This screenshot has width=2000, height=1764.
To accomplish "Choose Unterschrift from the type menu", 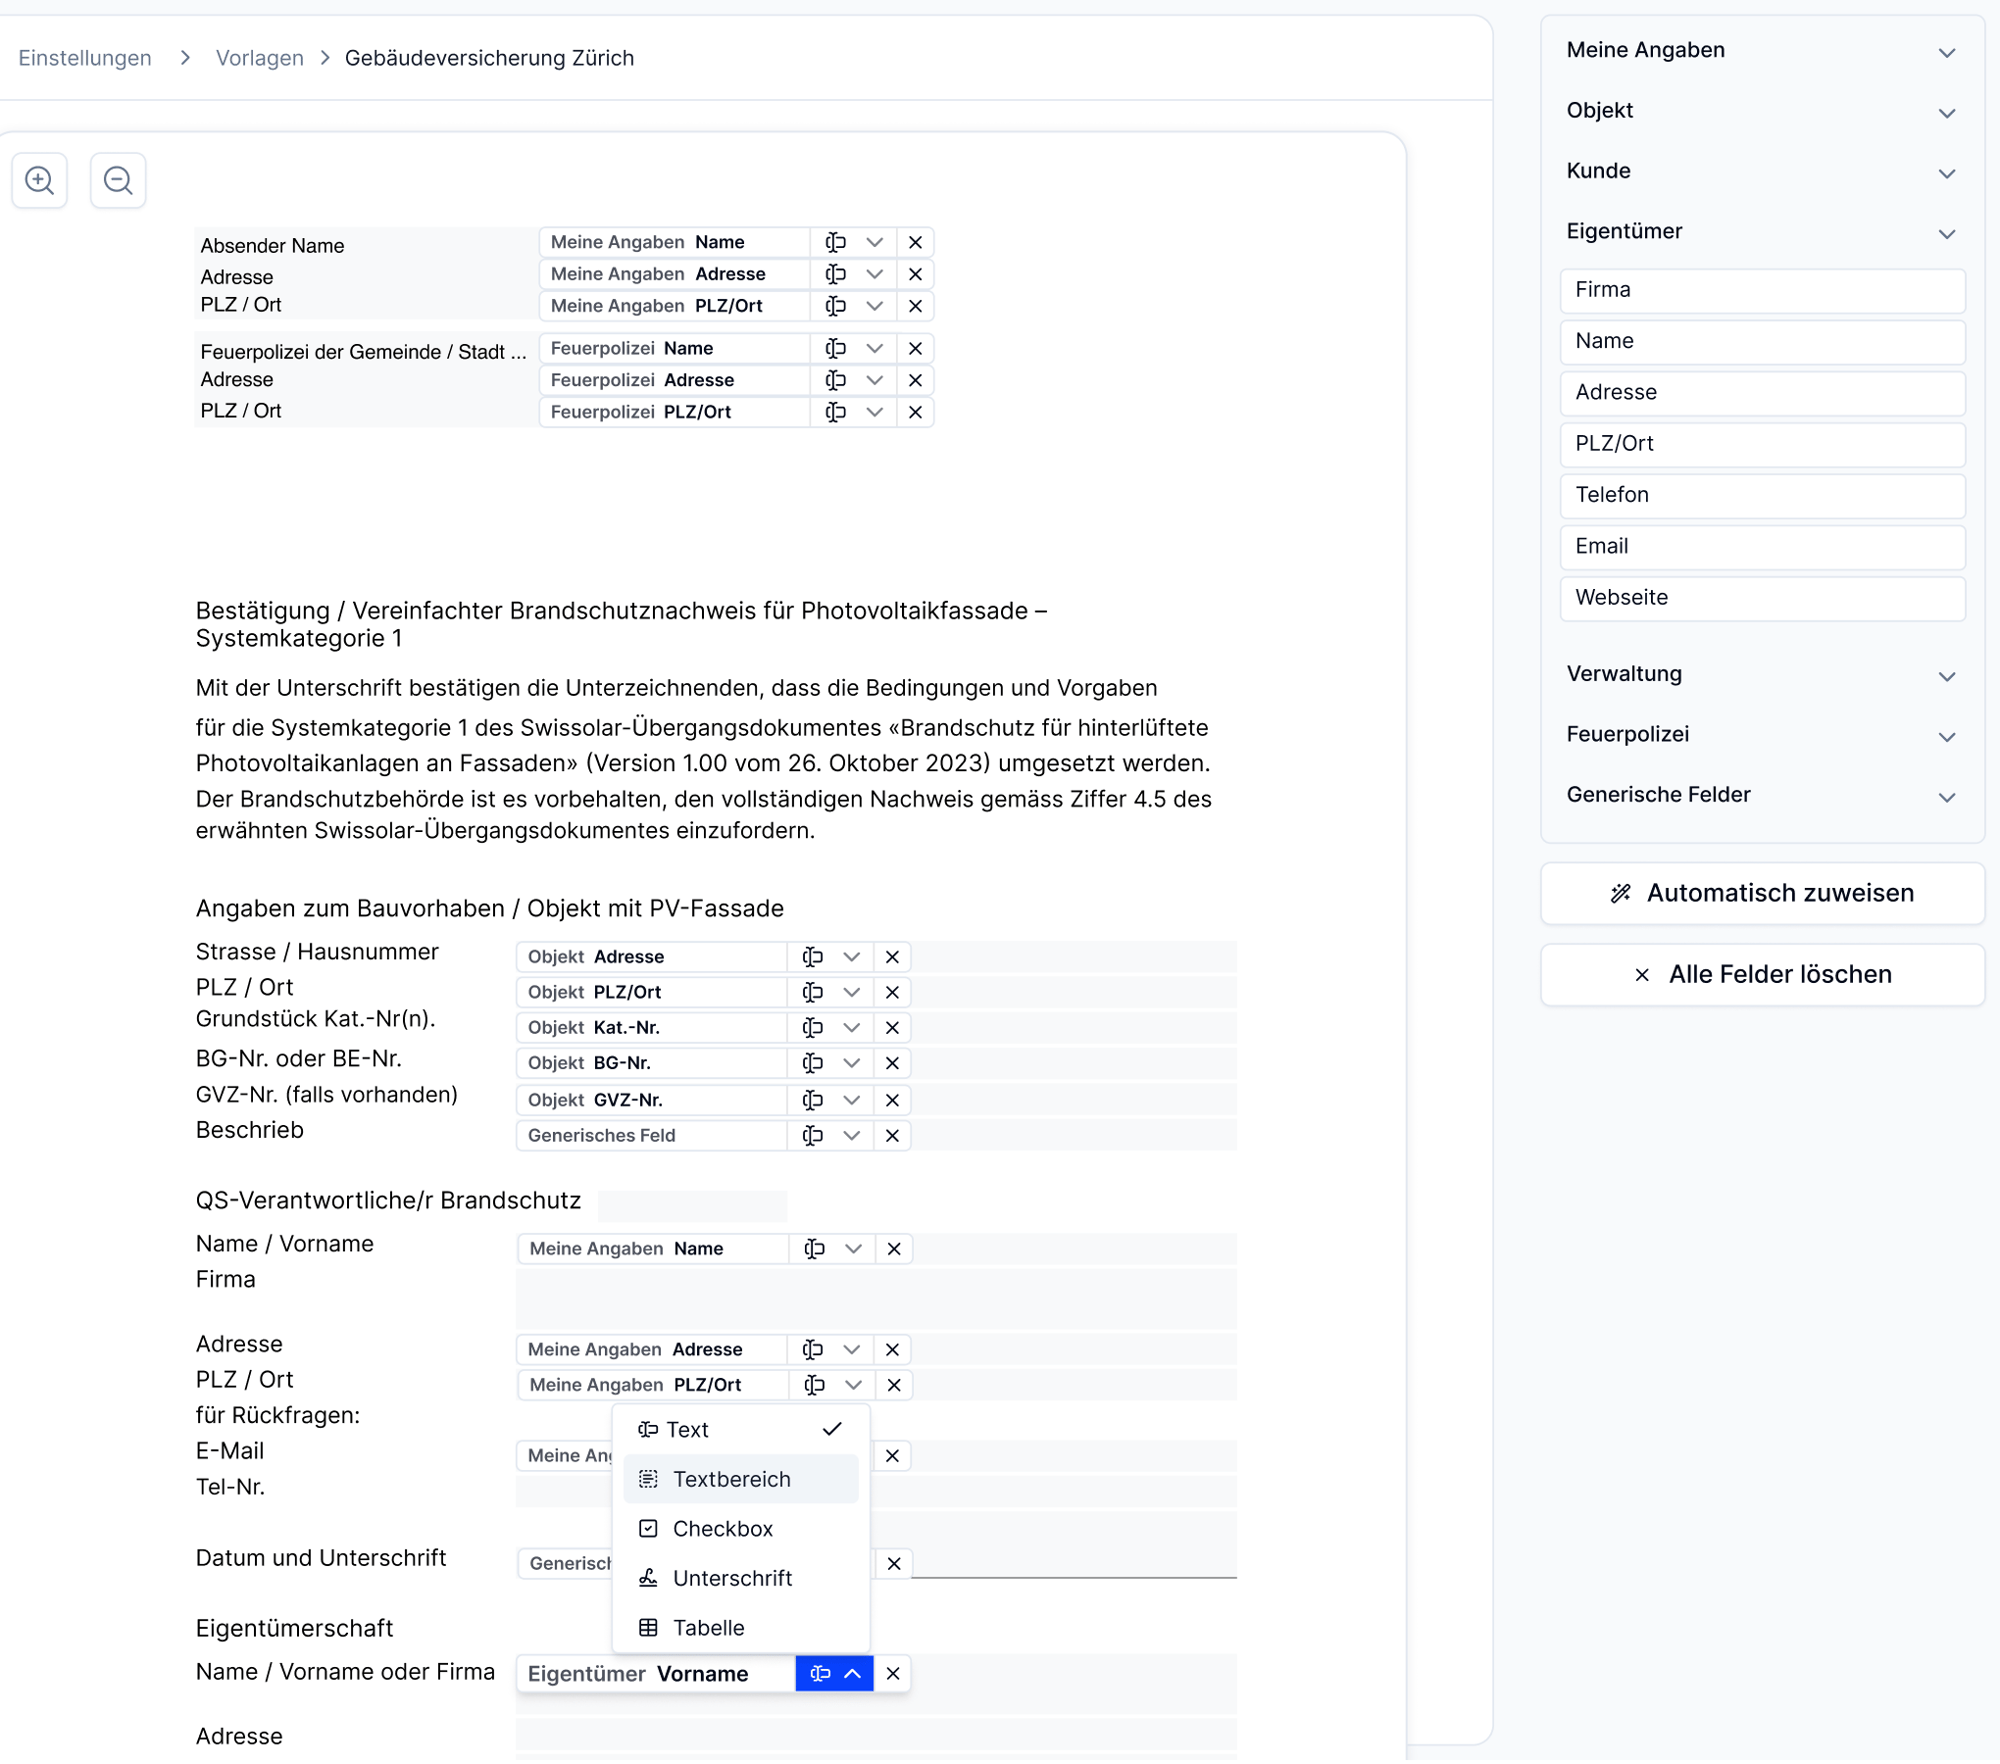I will pyautogui.click(x=741, y=1579).
